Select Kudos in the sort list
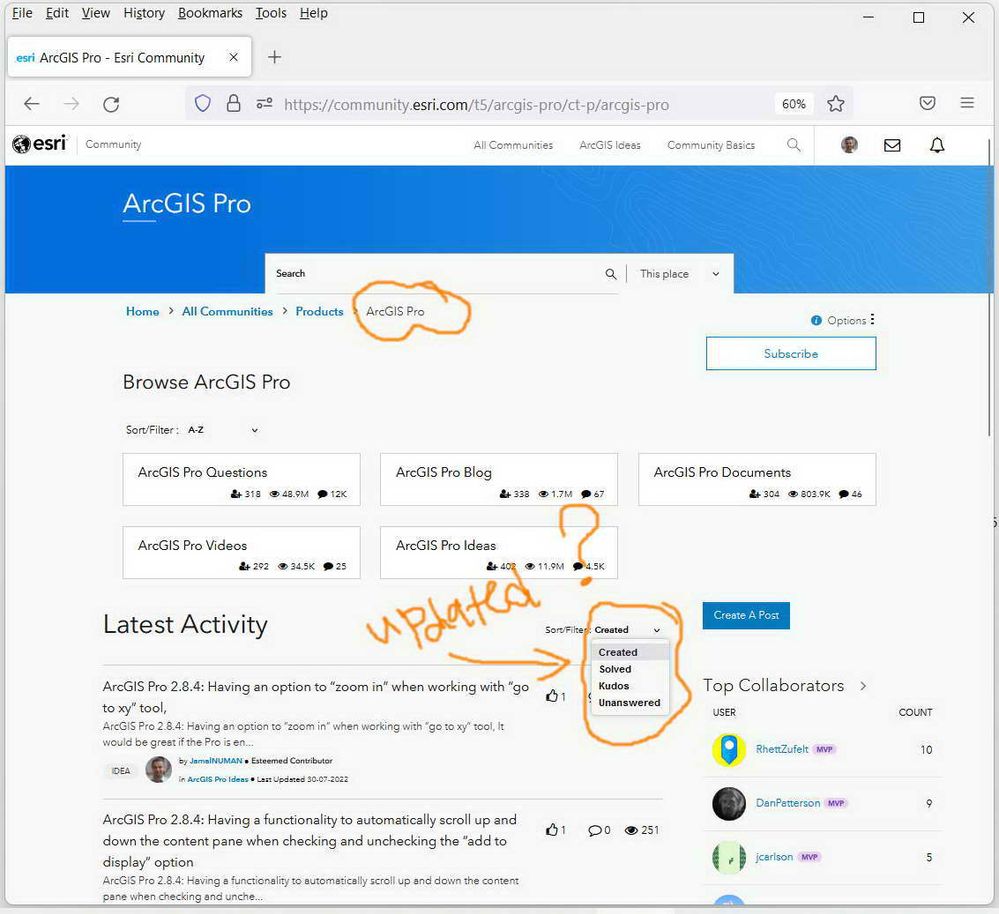 pyautogui.click(x=630, y=685)
